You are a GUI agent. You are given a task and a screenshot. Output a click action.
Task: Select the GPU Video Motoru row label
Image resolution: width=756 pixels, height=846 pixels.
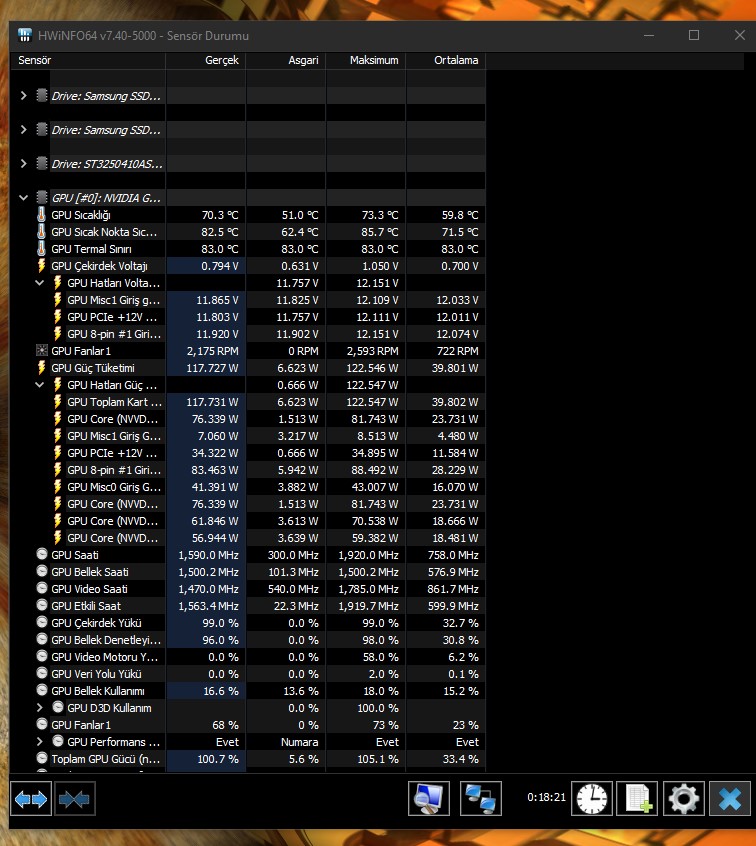[x=105, y=657]
